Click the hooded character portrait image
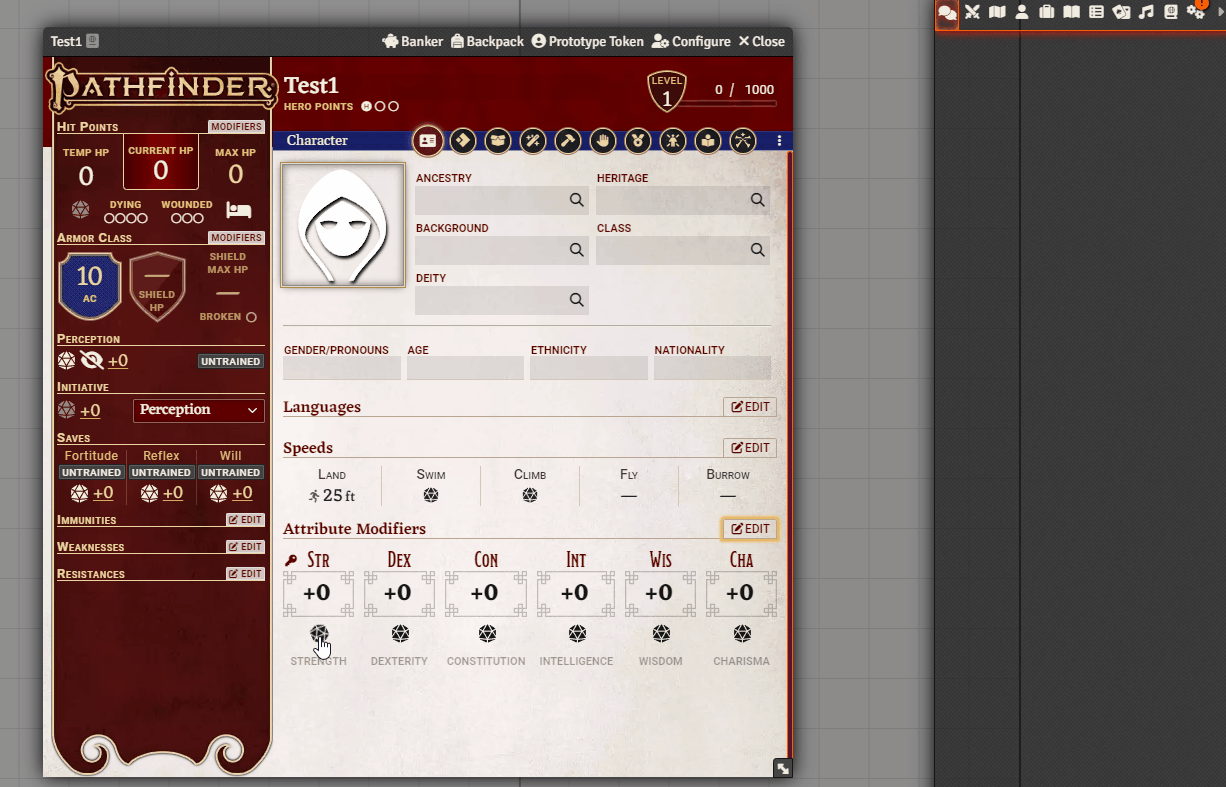This screenshot has width=1226, height=787. (x=343, y=225)
